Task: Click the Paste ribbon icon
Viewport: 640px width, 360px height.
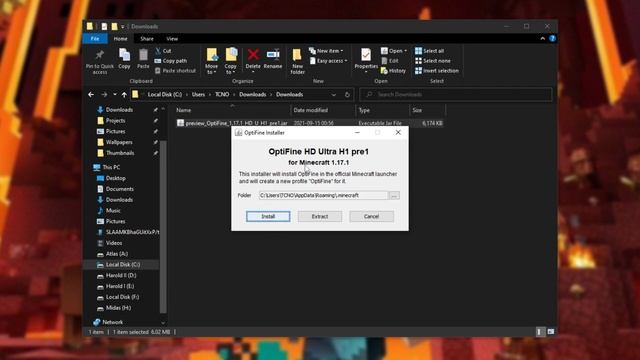Action: tap(143, 59)
